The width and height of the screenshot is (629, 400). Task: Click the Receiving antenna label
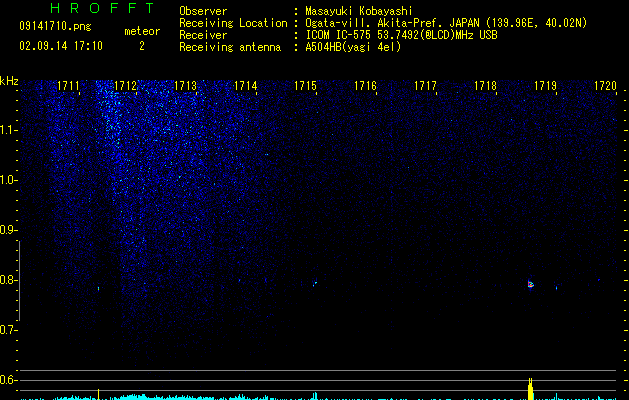[x=230, y=47]
